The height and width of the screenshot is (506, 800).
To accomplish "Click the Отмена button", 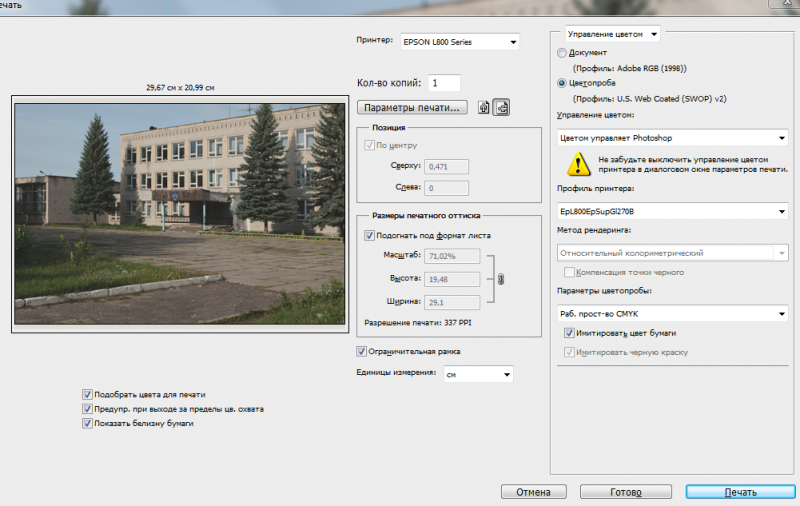I will coord(534,492).
